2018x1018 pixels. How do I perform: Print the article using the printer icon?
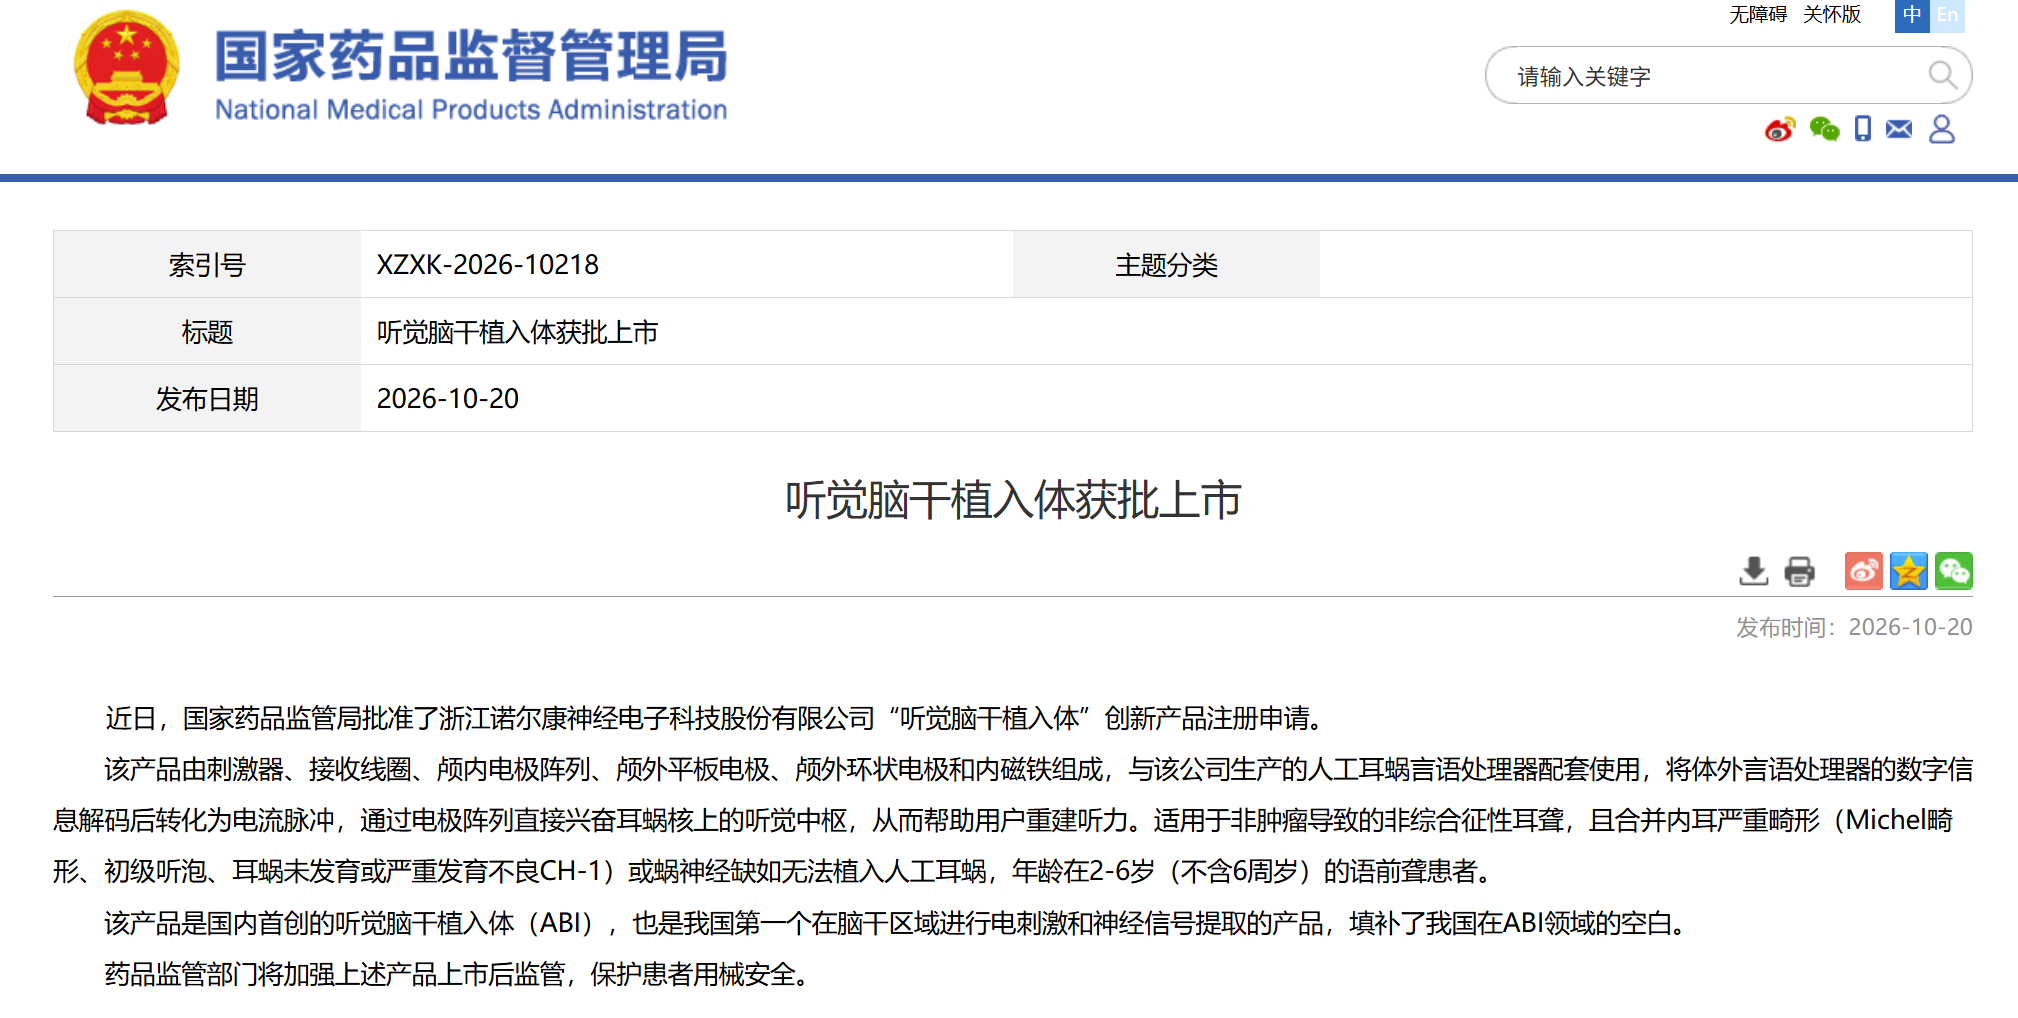(x=1799, y=571)
